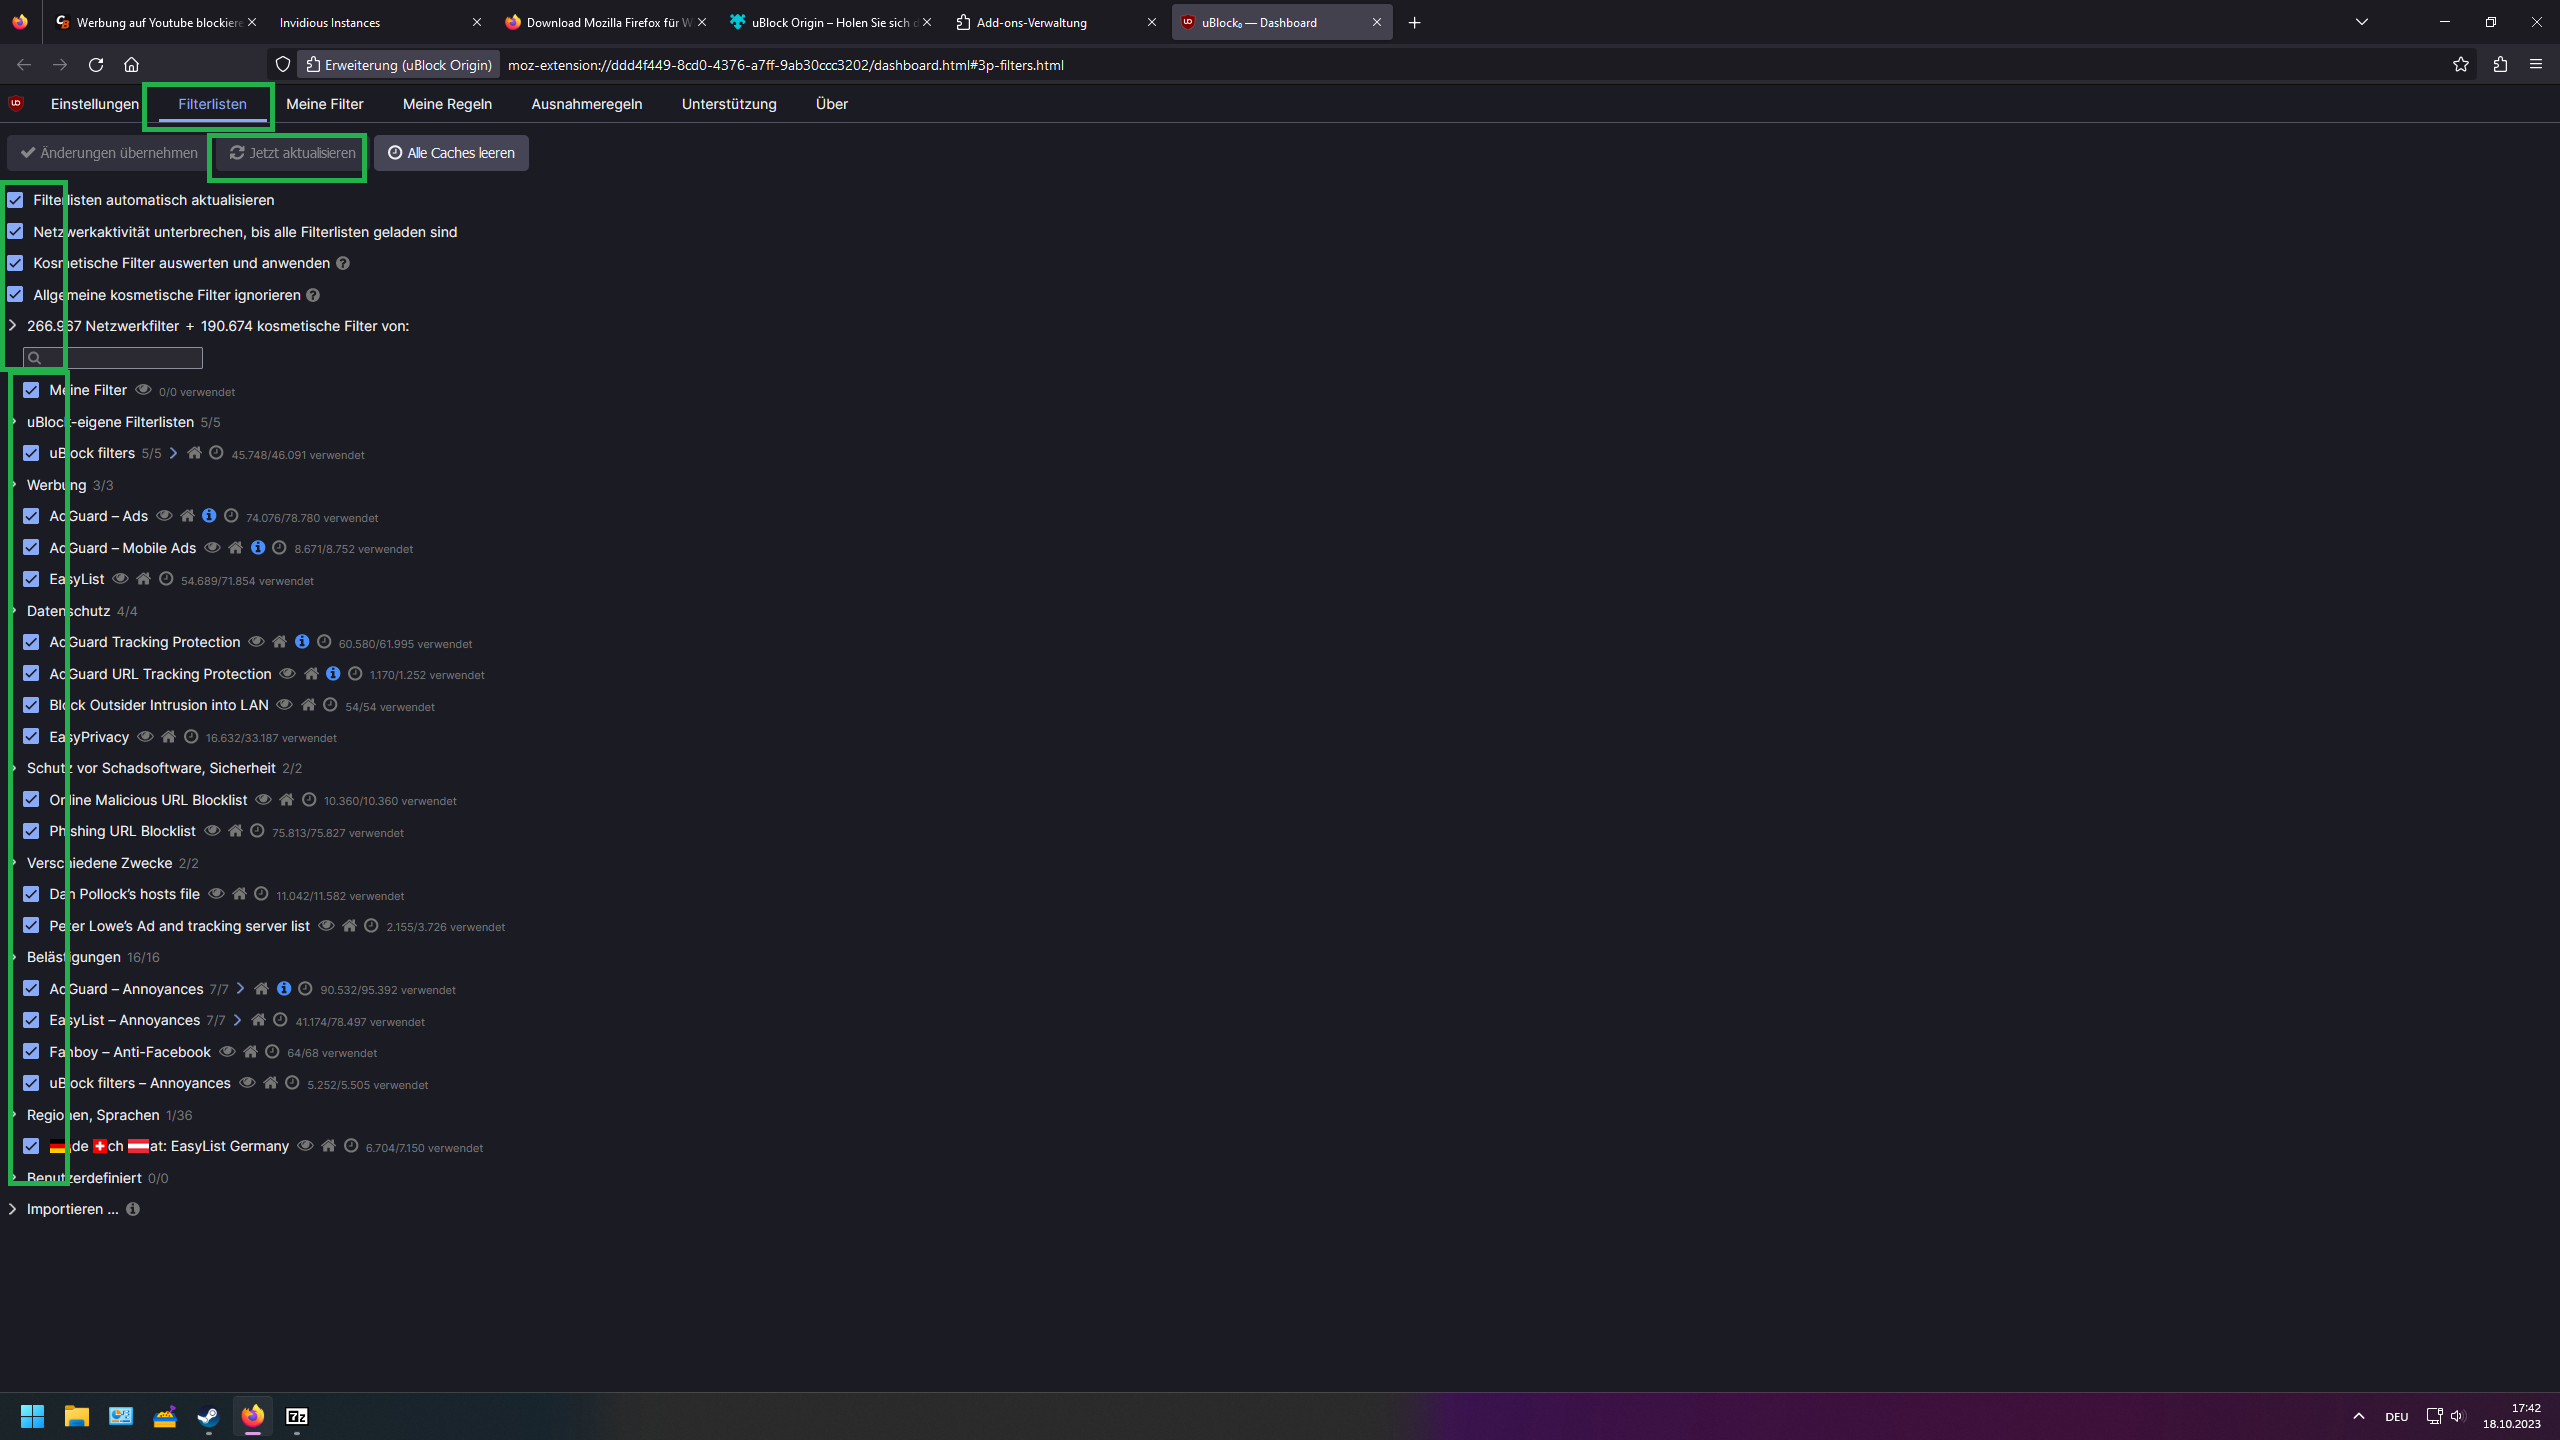Click blue info icon beside AdGuard – Mobile Ads

point(258,548)
